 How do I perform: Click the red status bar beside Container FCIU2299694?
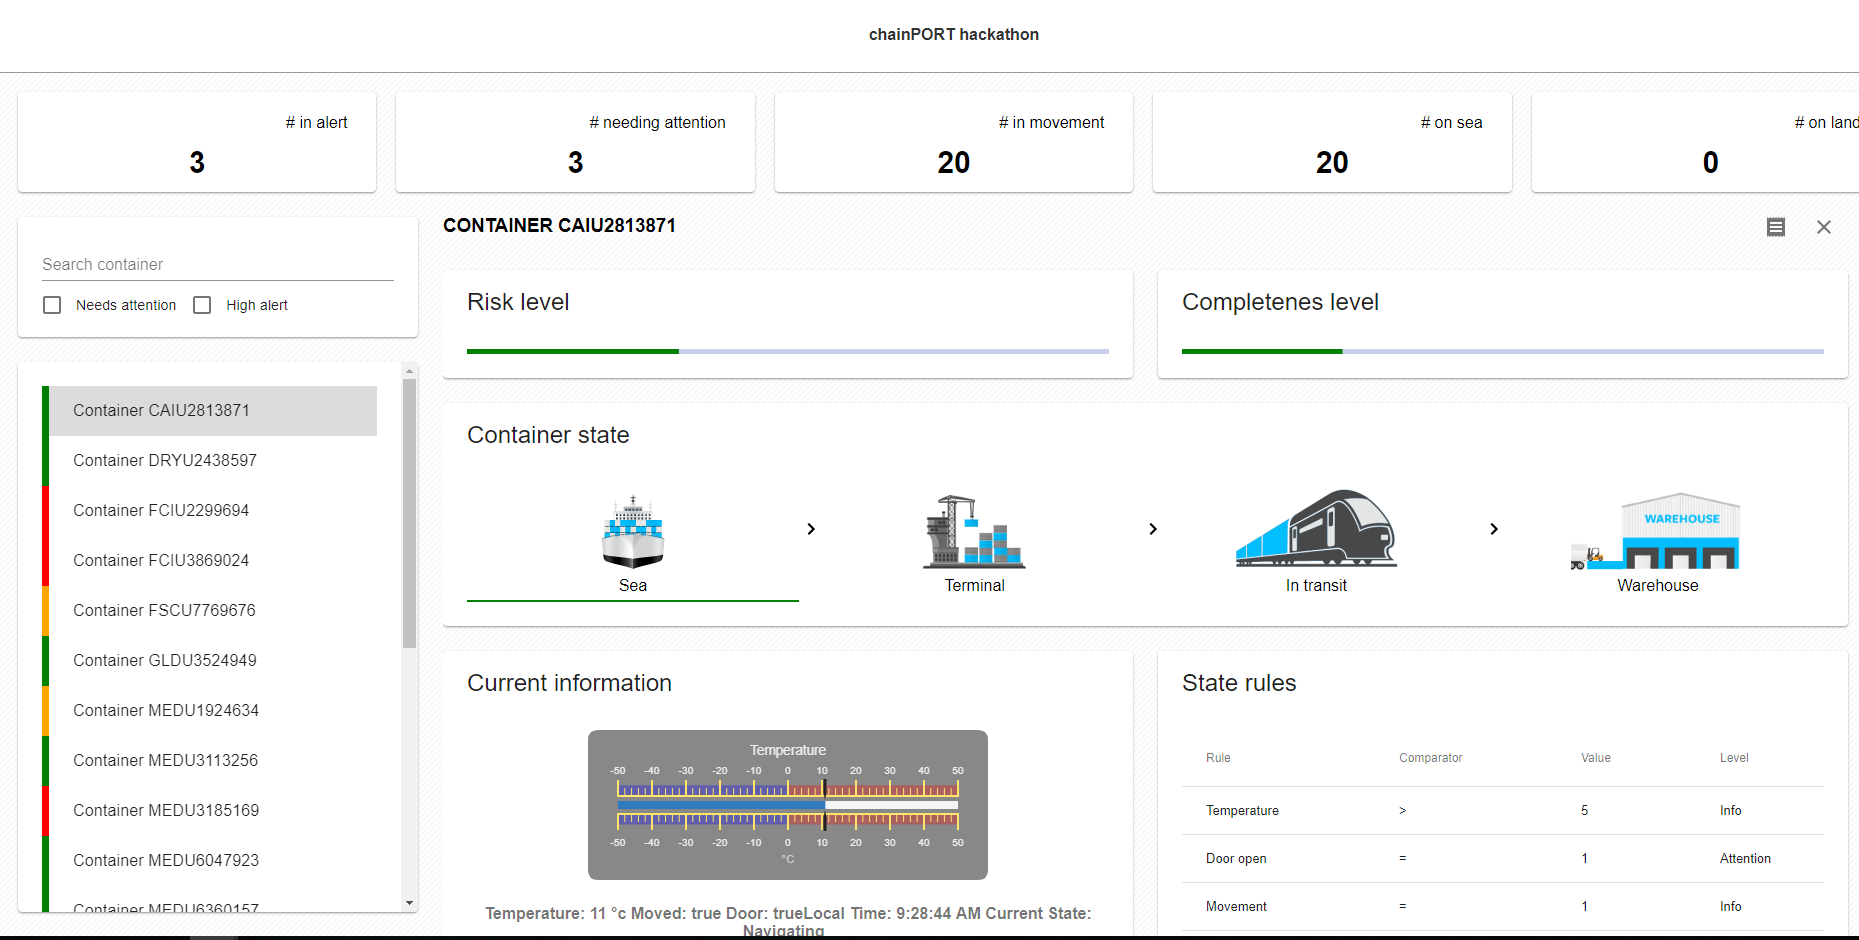point(47,510)
